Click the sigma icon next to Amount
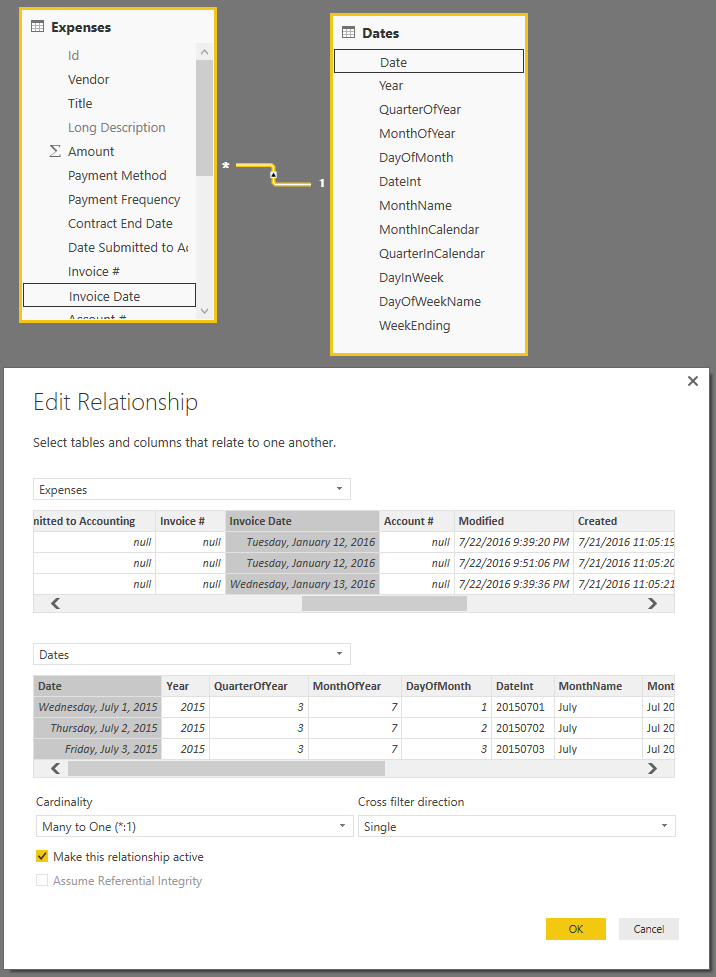 tap(55, 151)
